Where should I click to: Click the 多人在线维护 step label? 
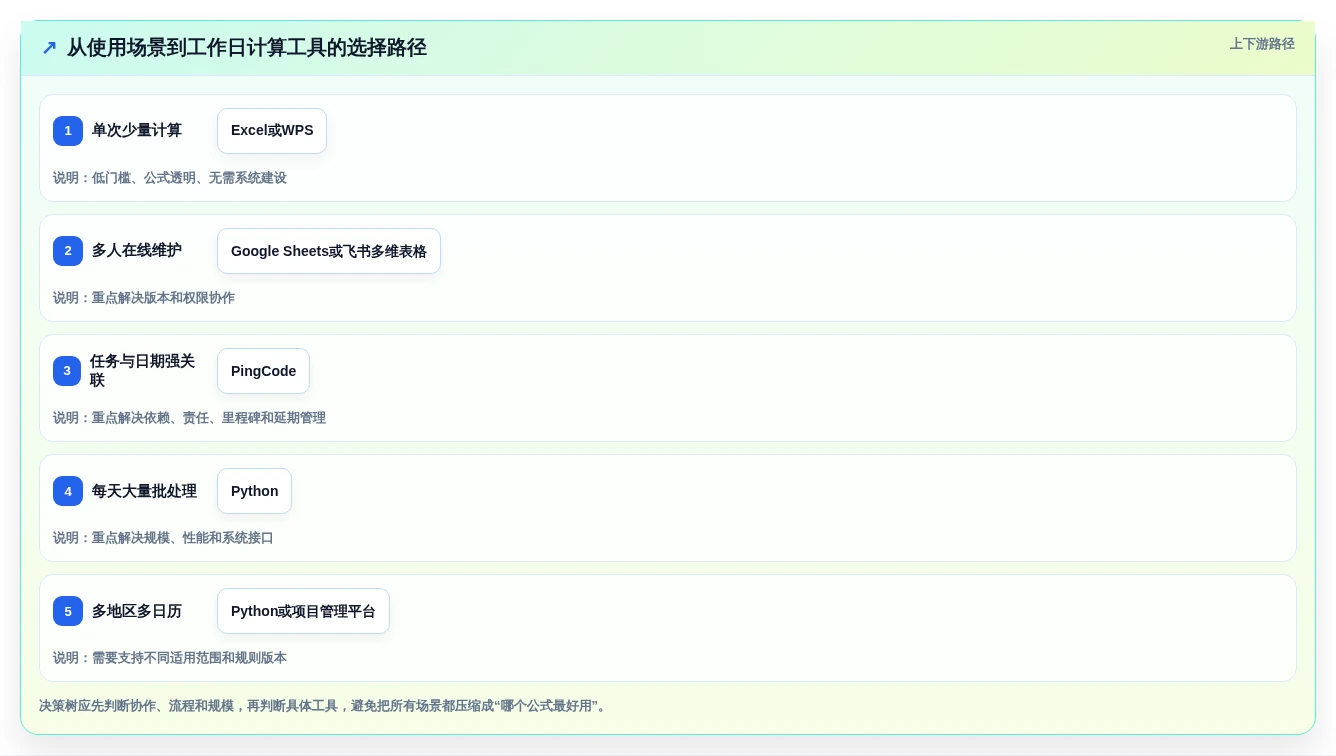click(137, 251)
